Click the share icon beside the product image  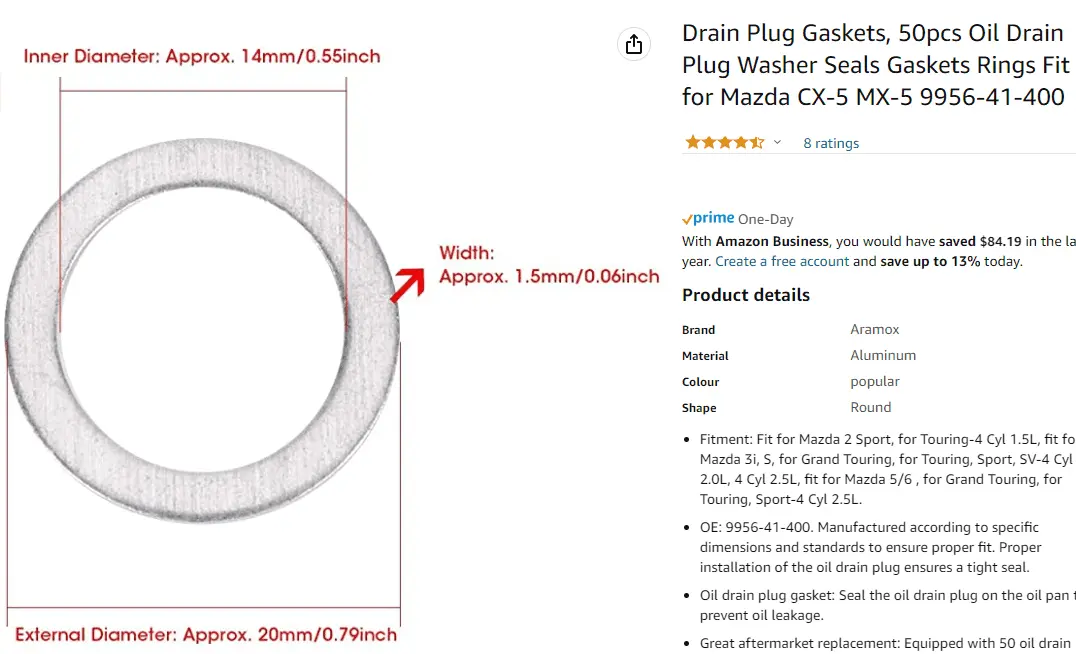633,44
